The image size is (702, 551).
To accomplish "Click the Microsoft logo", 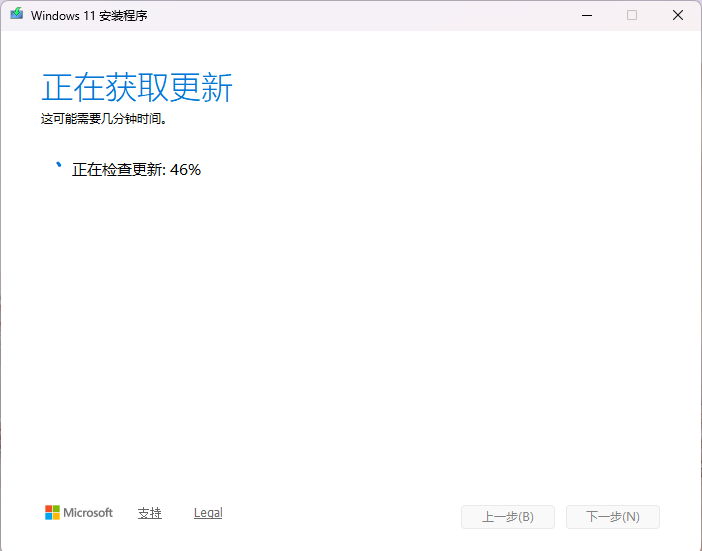I will pos(79,513).
